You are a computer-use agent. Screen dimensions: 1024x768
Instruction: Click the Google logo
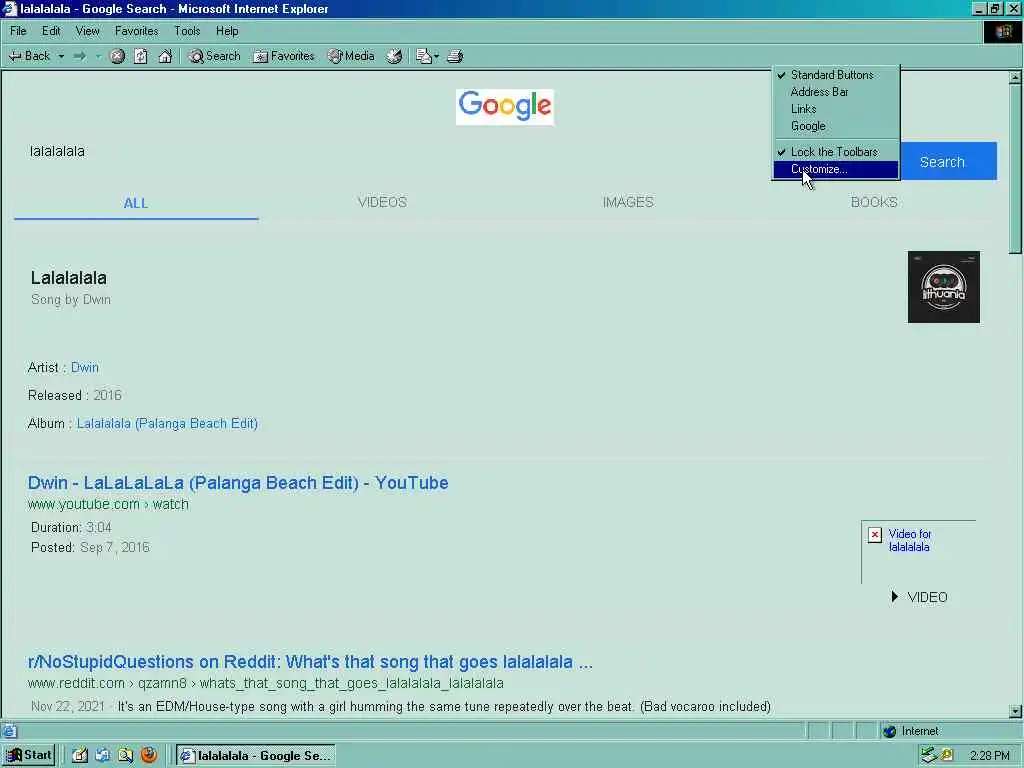(505, 106)
